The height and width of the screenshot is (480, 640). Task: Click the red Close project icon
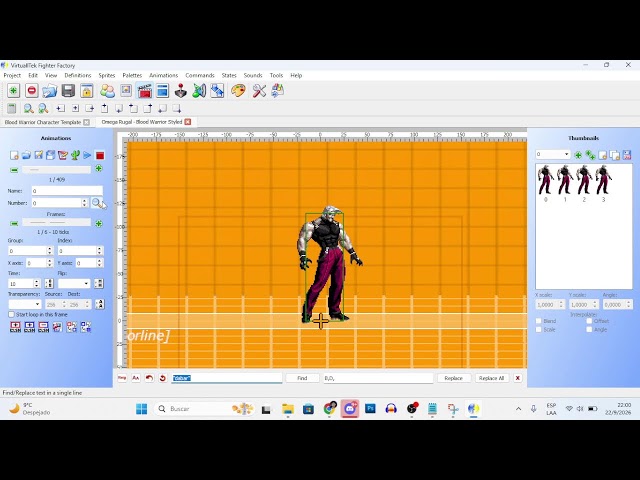coord(31,91)
